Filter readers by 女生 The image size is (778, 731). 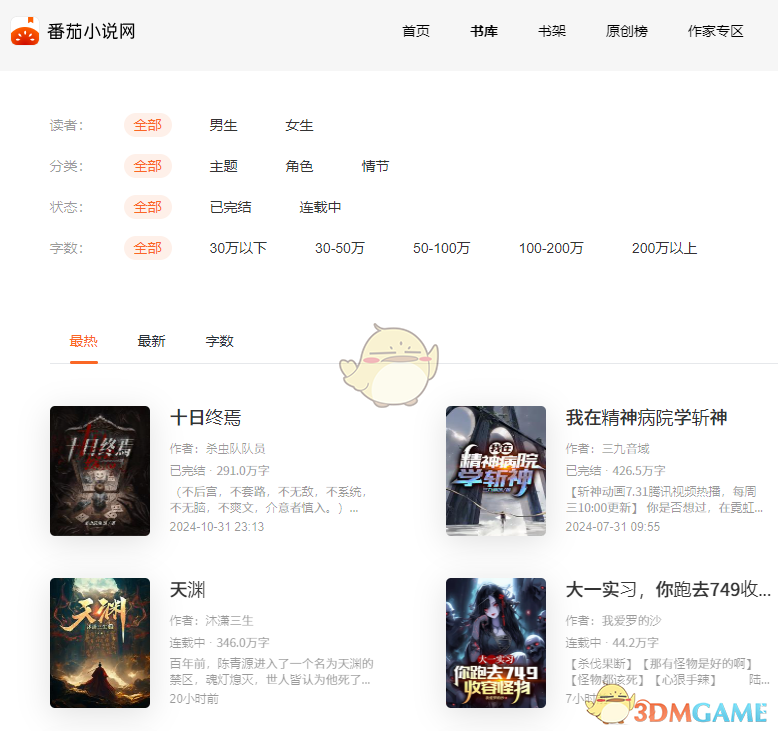click(x=299, y=125)
